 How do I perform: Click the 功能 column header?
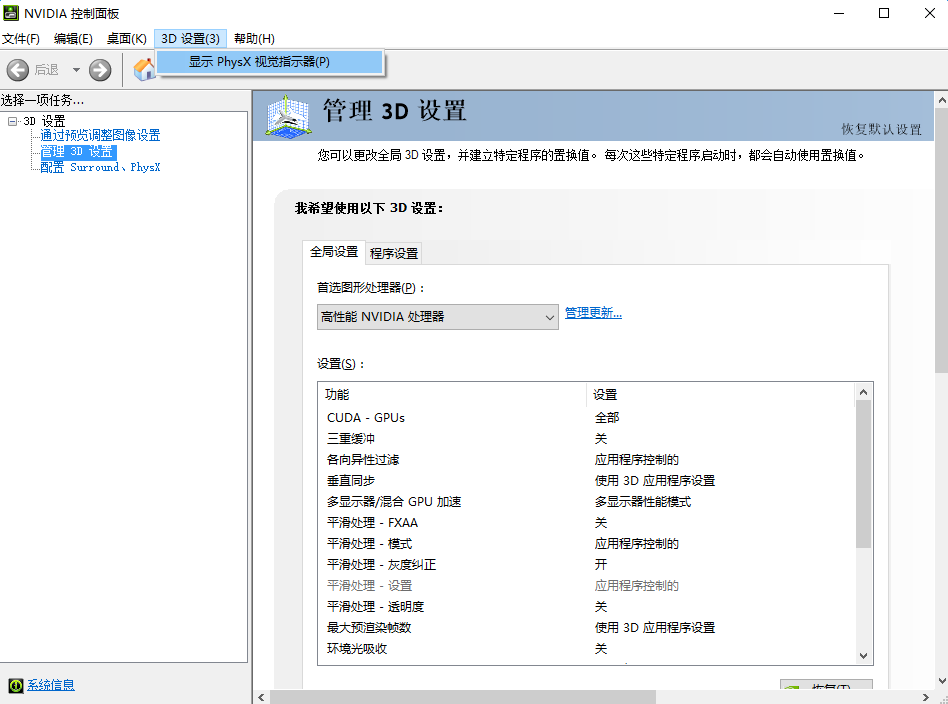(452, 394)
